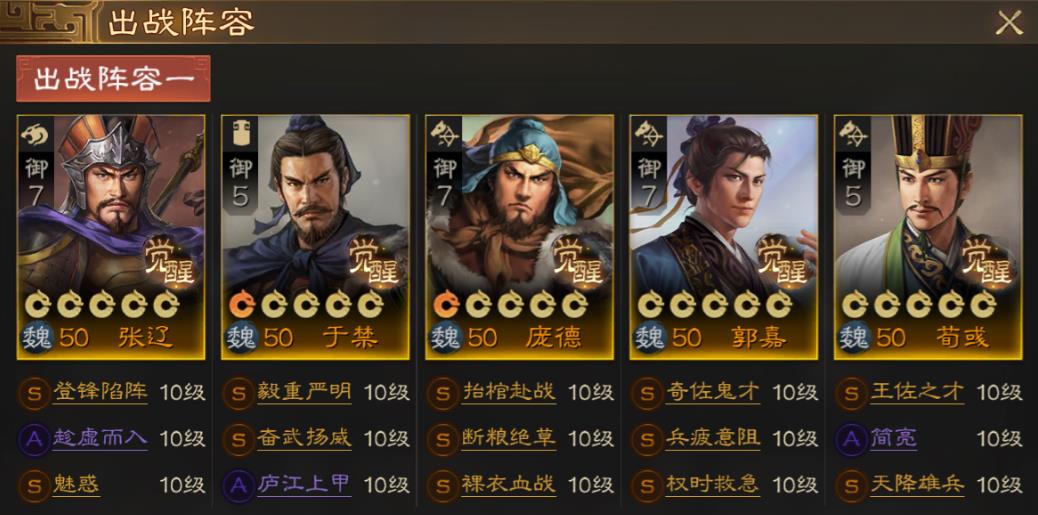Select the 出战阵容一 lineup tab
1038x515 pixels.
click(113, 79)
